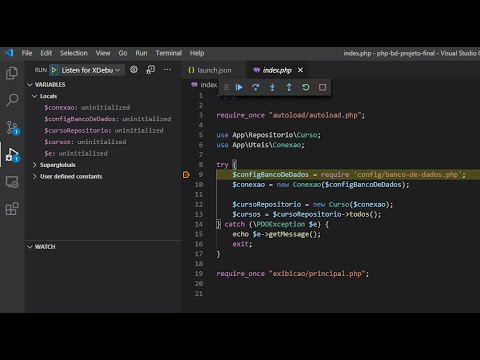The height and width of the screenshot is (360, 480).
Task: Open the File menu
Action: tap(27, 53)
